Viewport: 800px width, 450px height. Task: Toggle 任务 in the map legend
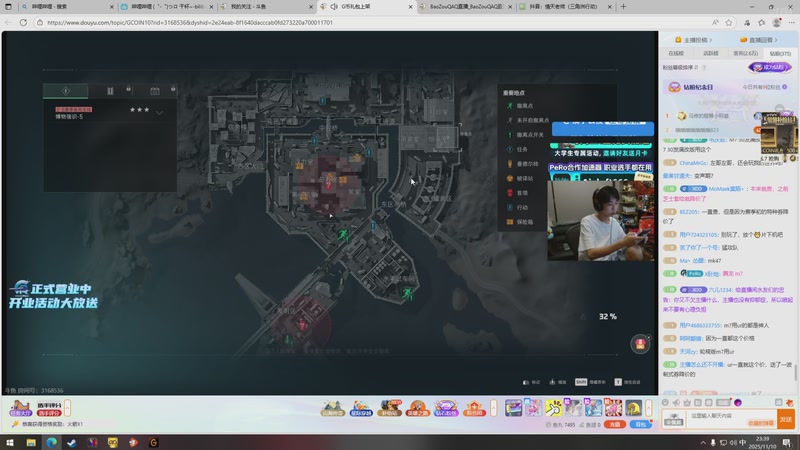click(x=517, y=149)
